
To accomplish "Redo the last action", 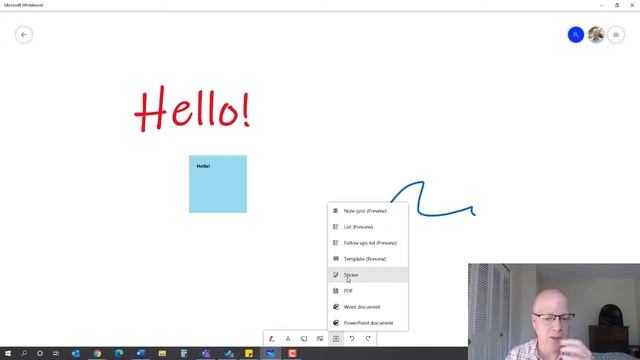I will [x=368, y=339].
